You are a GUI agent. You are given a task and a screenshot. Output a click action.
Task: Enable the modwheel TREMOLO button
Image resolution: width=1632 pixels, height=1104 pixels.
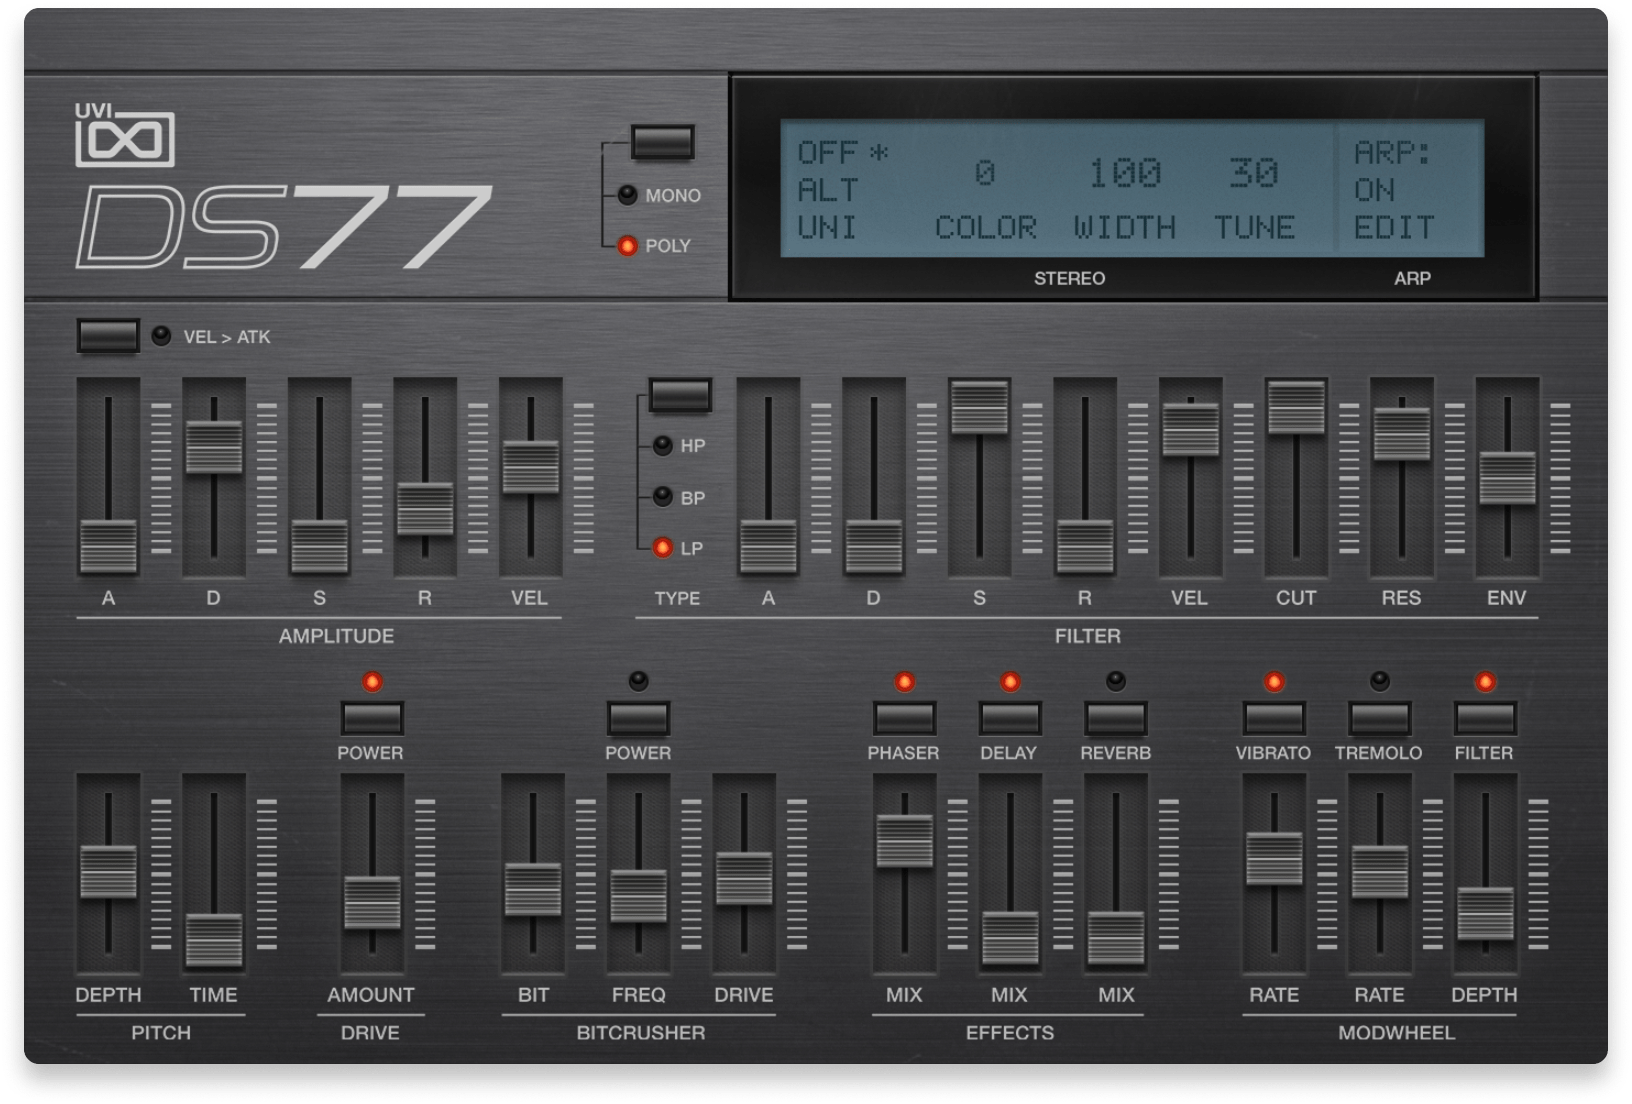pyautogui.click(x=1379, y=718)
